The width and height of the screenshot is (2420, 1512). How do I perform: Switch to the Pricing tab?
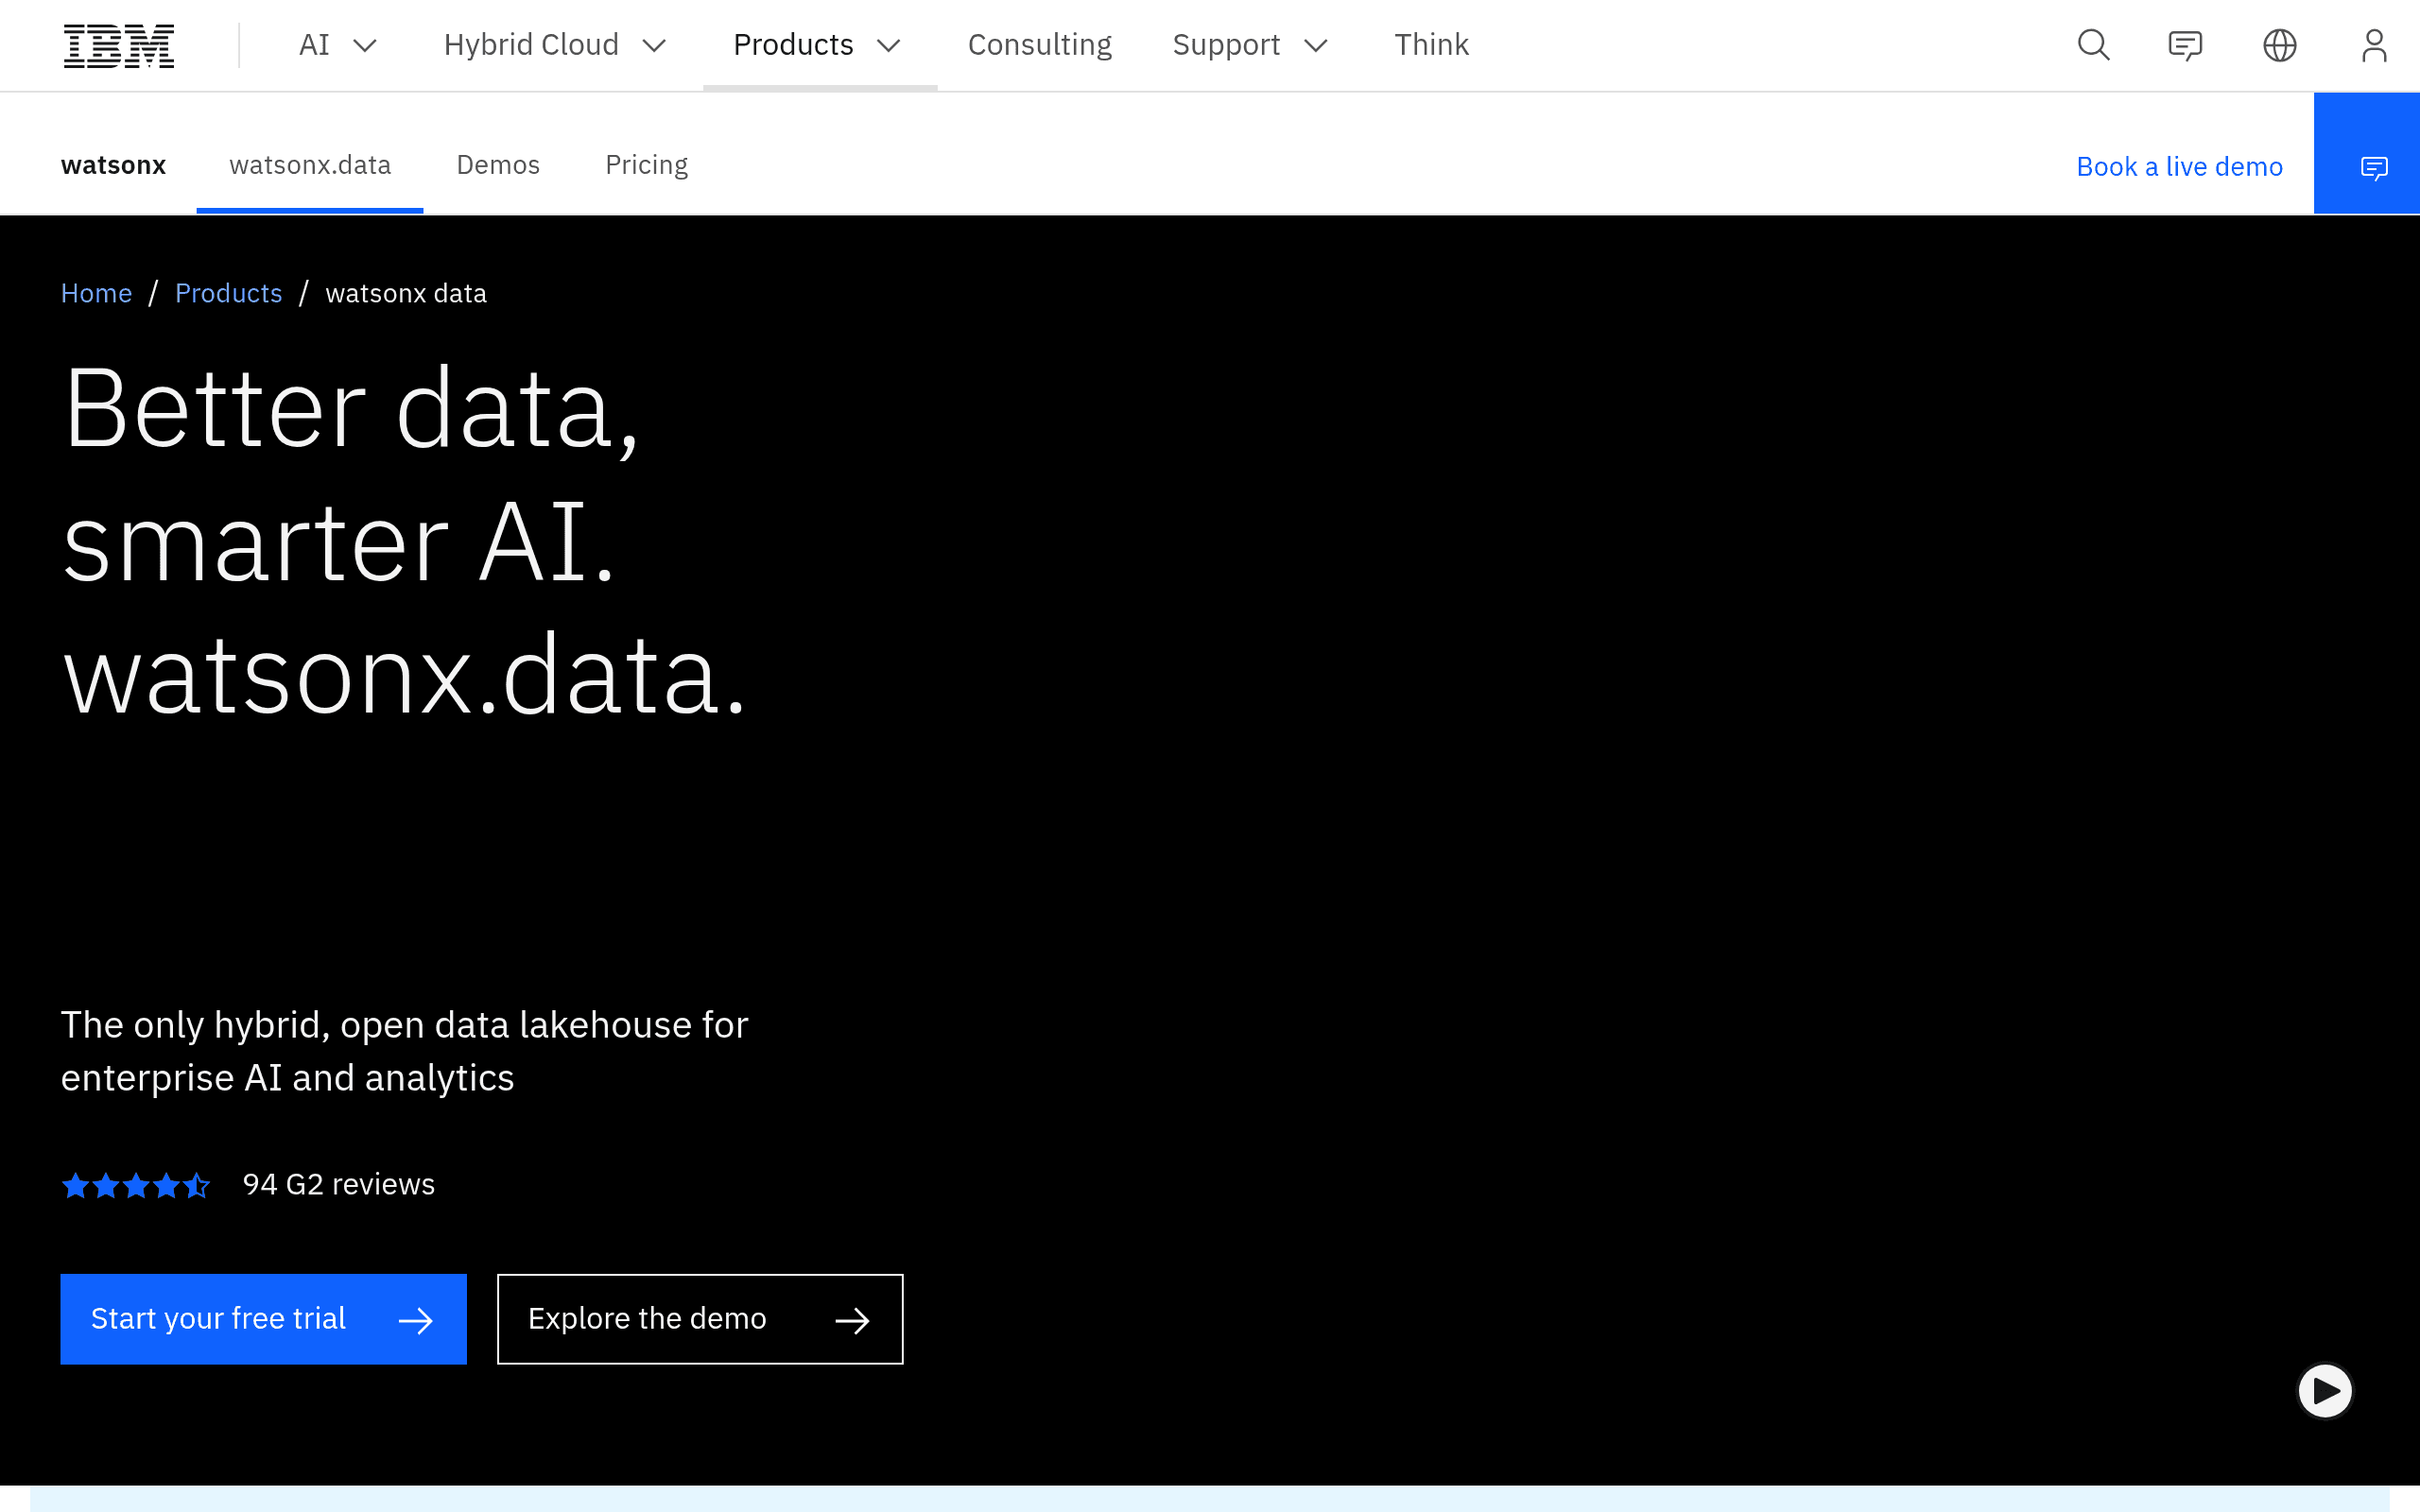coord(646,165)
